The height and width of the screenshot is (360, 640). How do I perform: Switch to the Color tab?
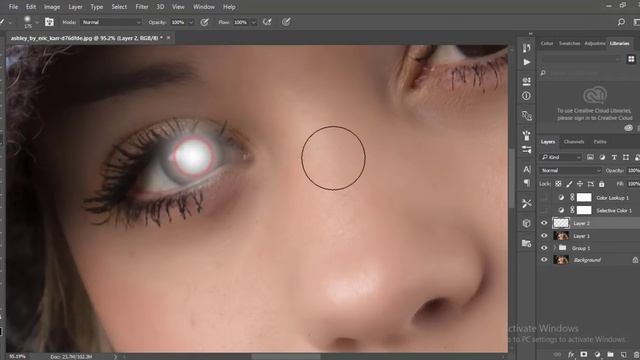point(547,43)
